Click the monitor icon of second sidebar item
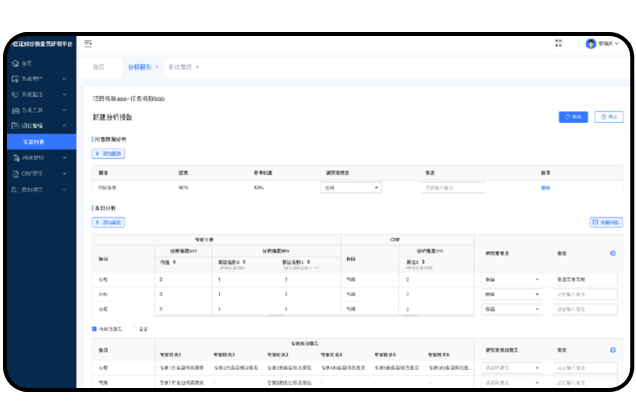Image resolution: width=636 pixels, height=420 pixels. pyautogui.click(x=15, y=79)
